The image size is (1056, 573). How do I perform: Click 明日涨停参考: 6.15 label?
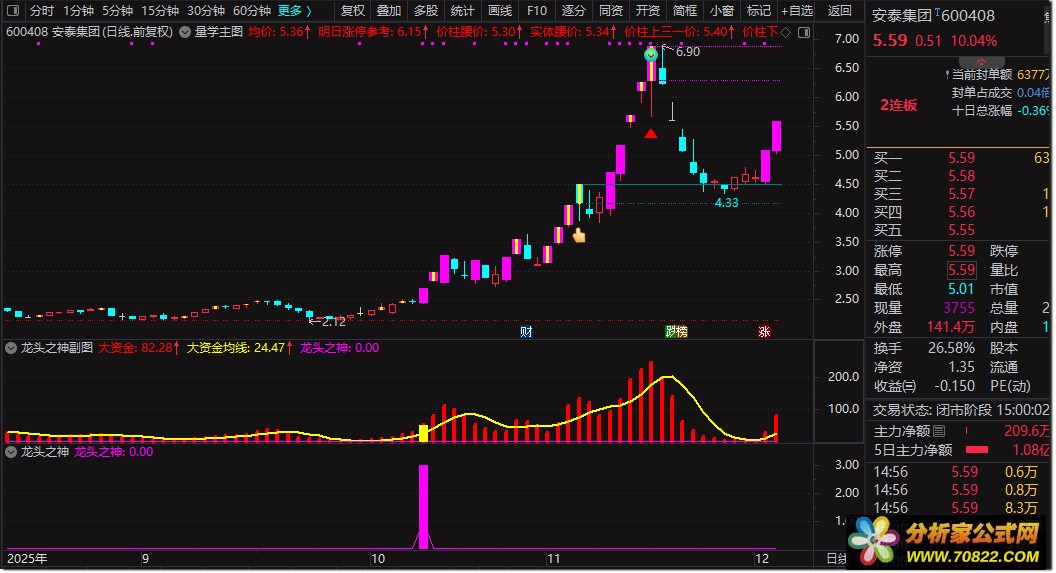click(x=373, y=32)
